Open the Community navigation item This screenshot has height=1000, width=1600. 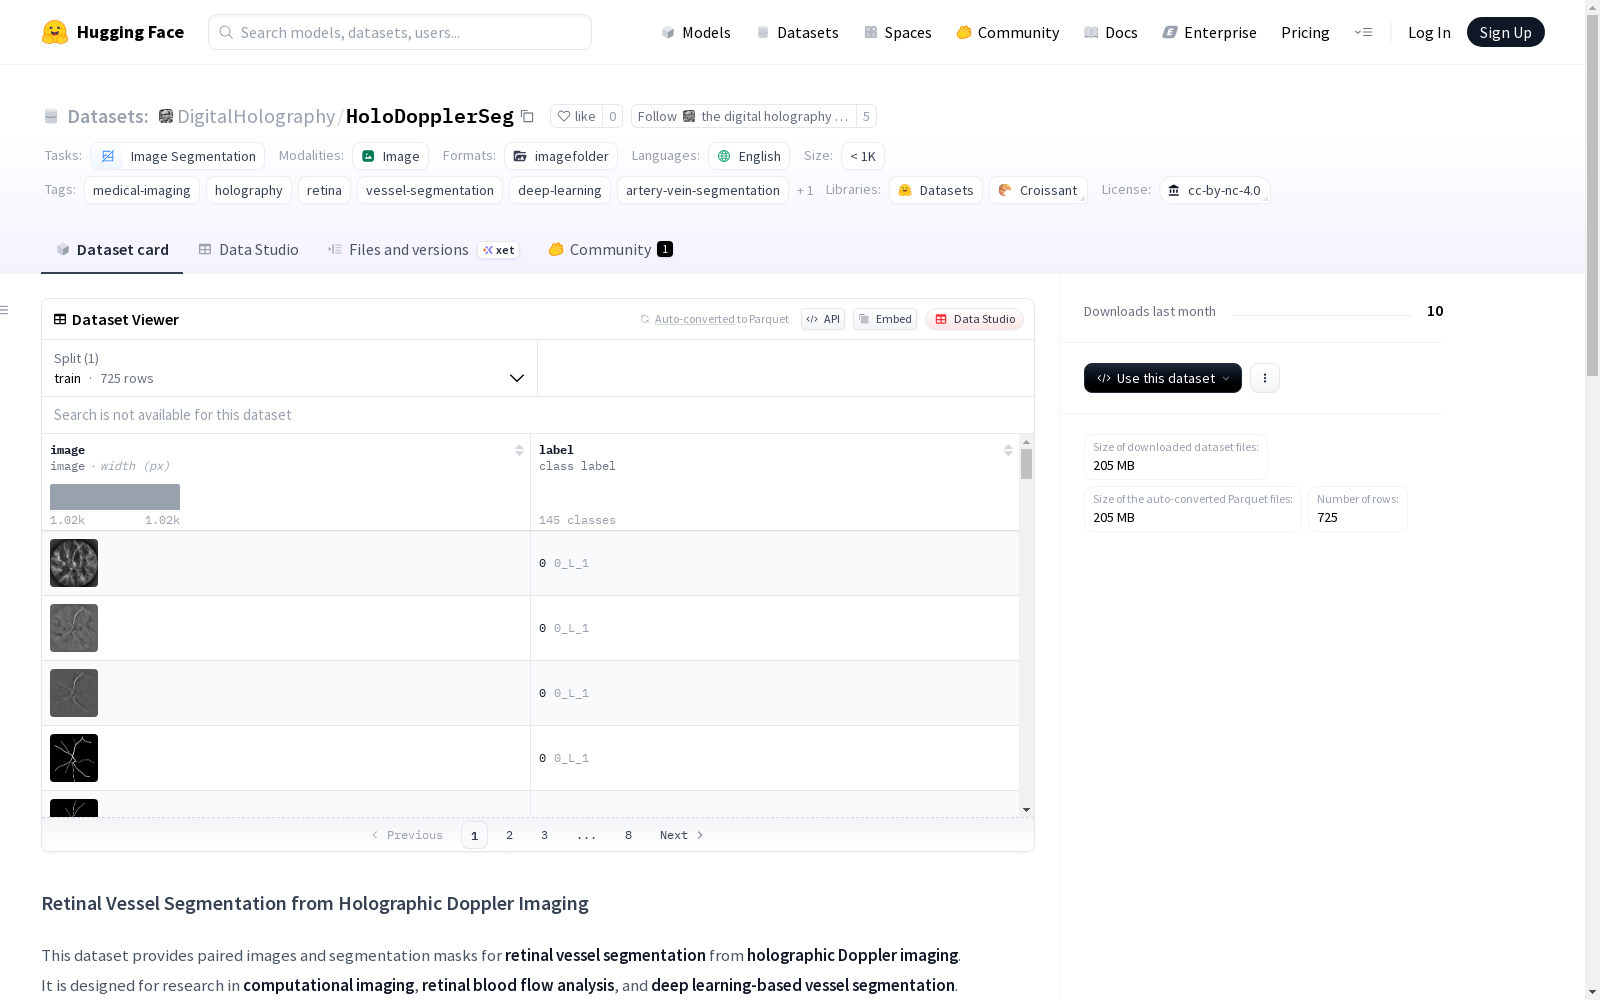(1008, 32)
